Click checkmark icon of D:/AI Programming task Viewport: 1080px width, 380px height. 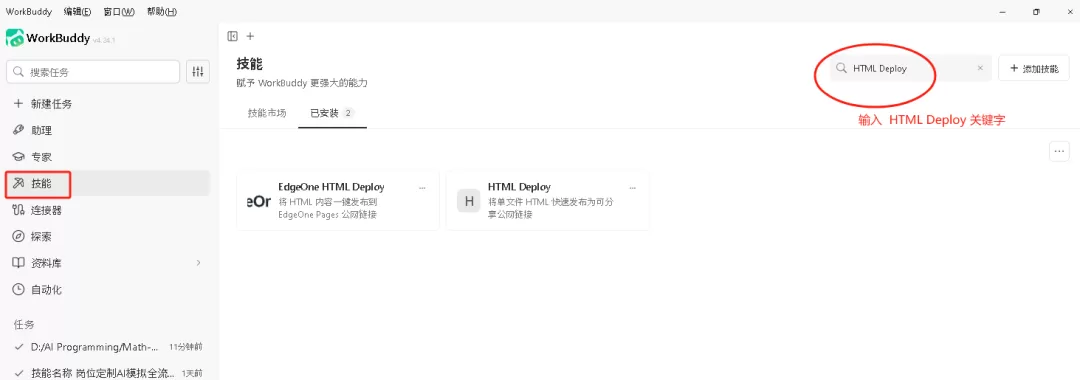(x=19, y=347)
